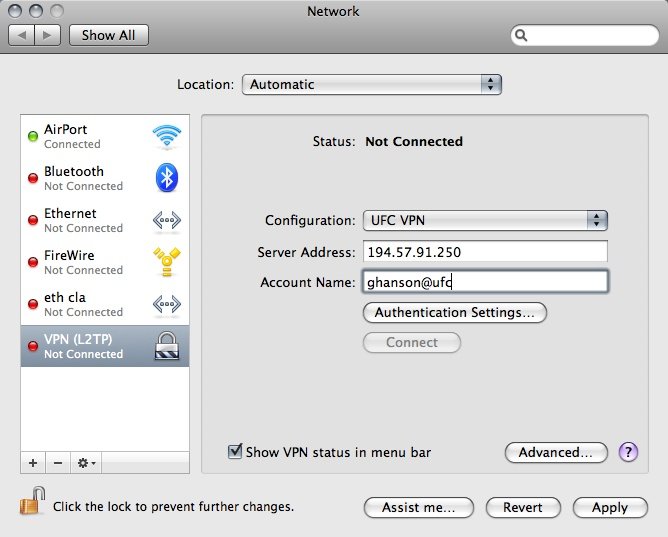Click the AirPort Wi-Fi icon
This screenshot has height=537, width=668.
[166, 136]
